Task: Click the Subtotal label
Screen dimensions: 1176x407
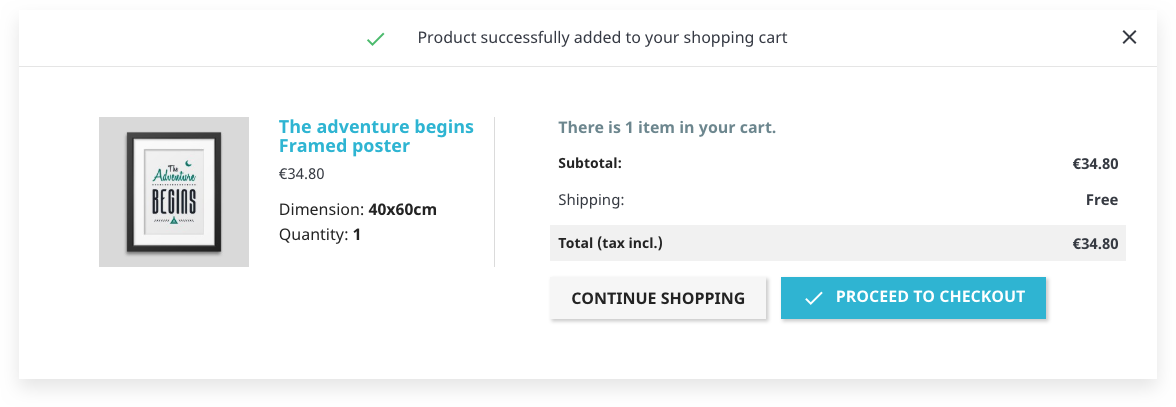Action: [x=590, y=163]
